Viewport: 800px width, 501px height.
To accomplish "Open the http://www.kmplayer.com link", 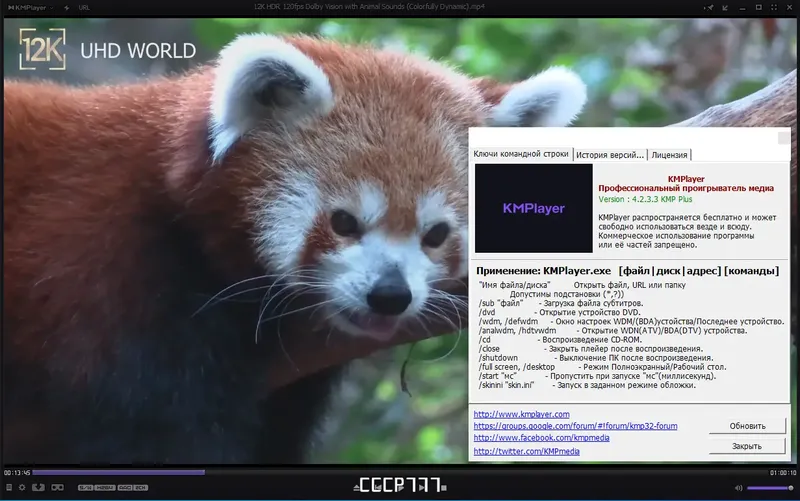I will coord(521,414).
